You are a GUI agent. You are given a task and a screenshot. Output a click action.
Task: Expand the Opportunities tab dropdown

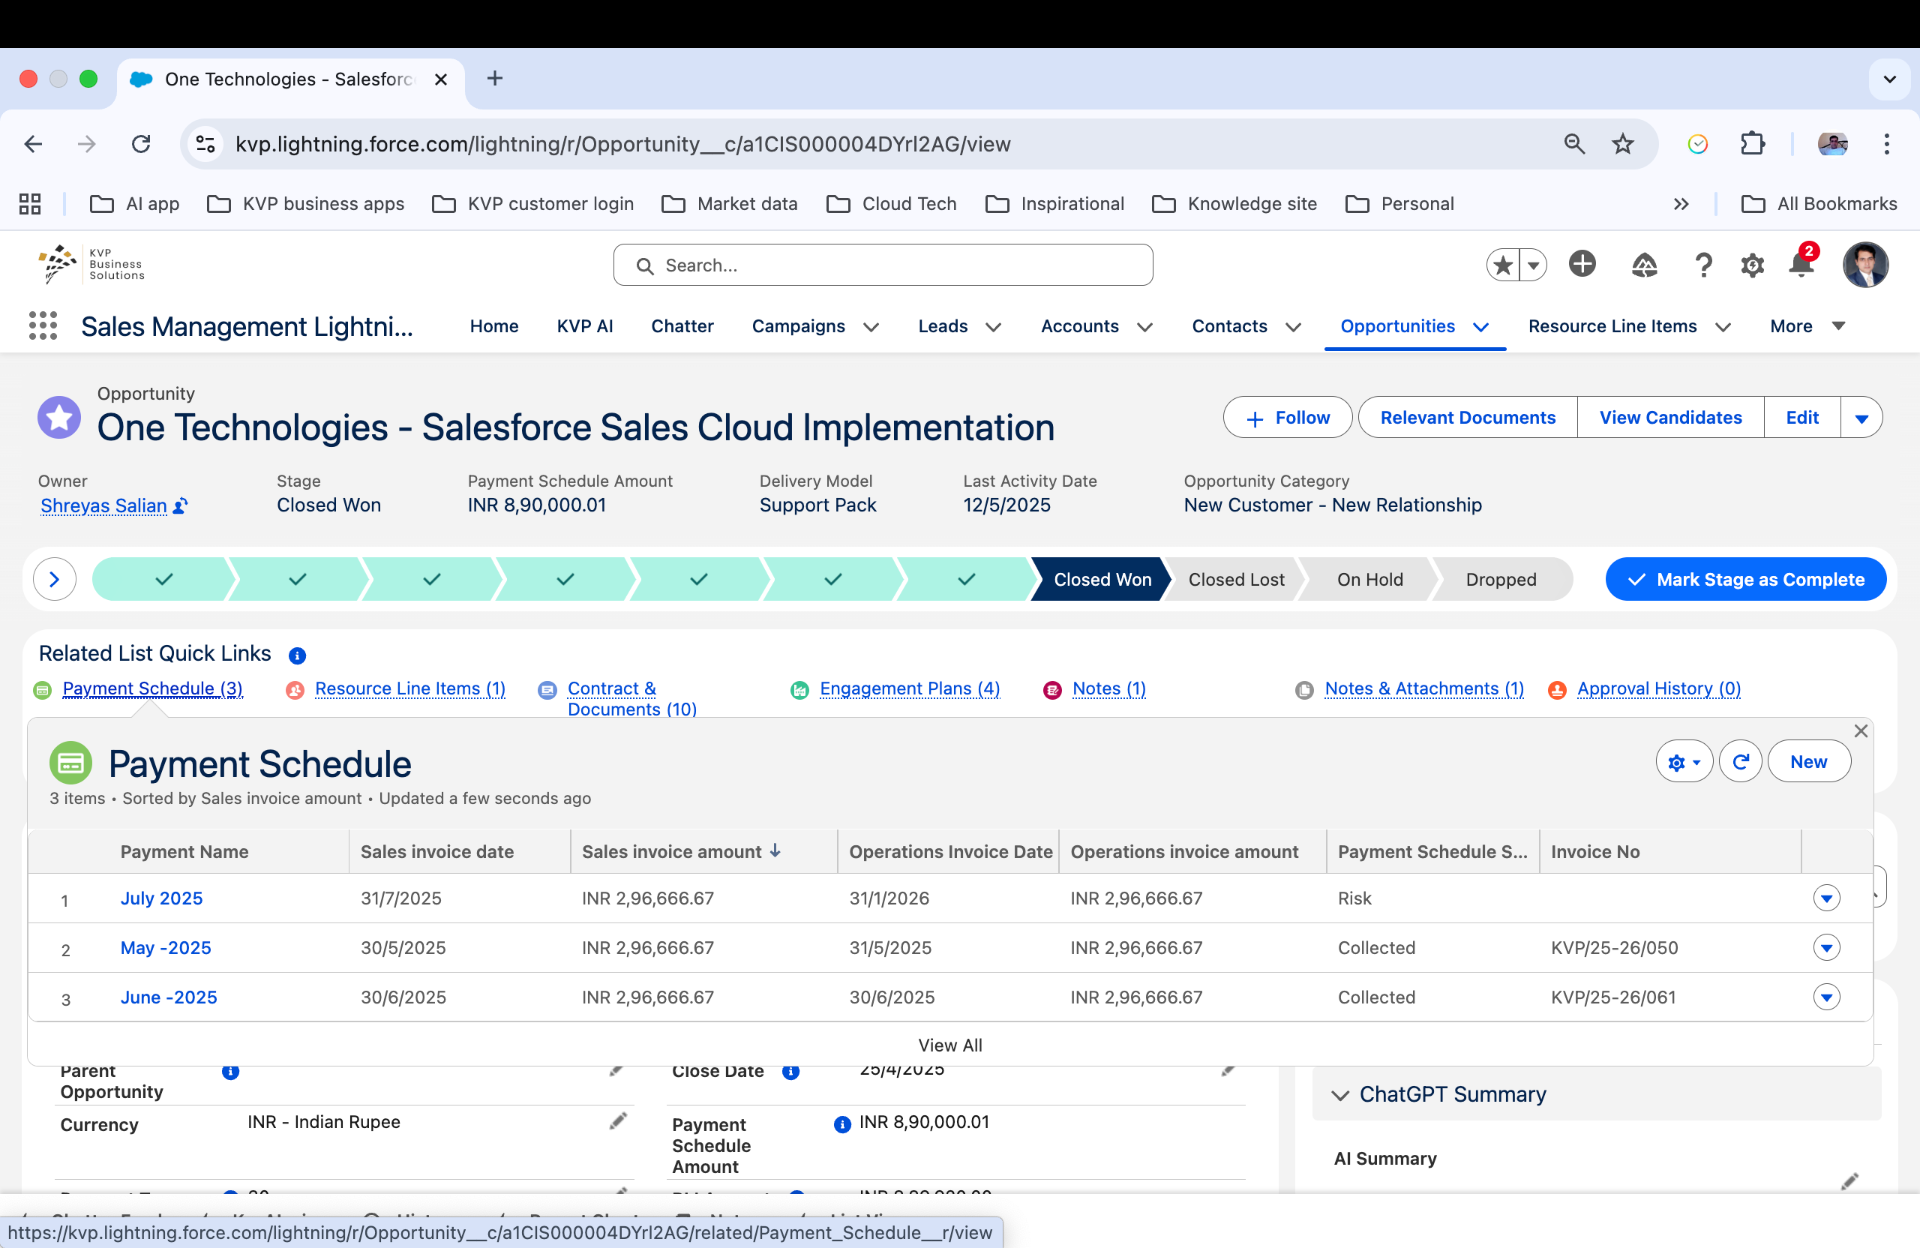click(x=1481, y=327)
